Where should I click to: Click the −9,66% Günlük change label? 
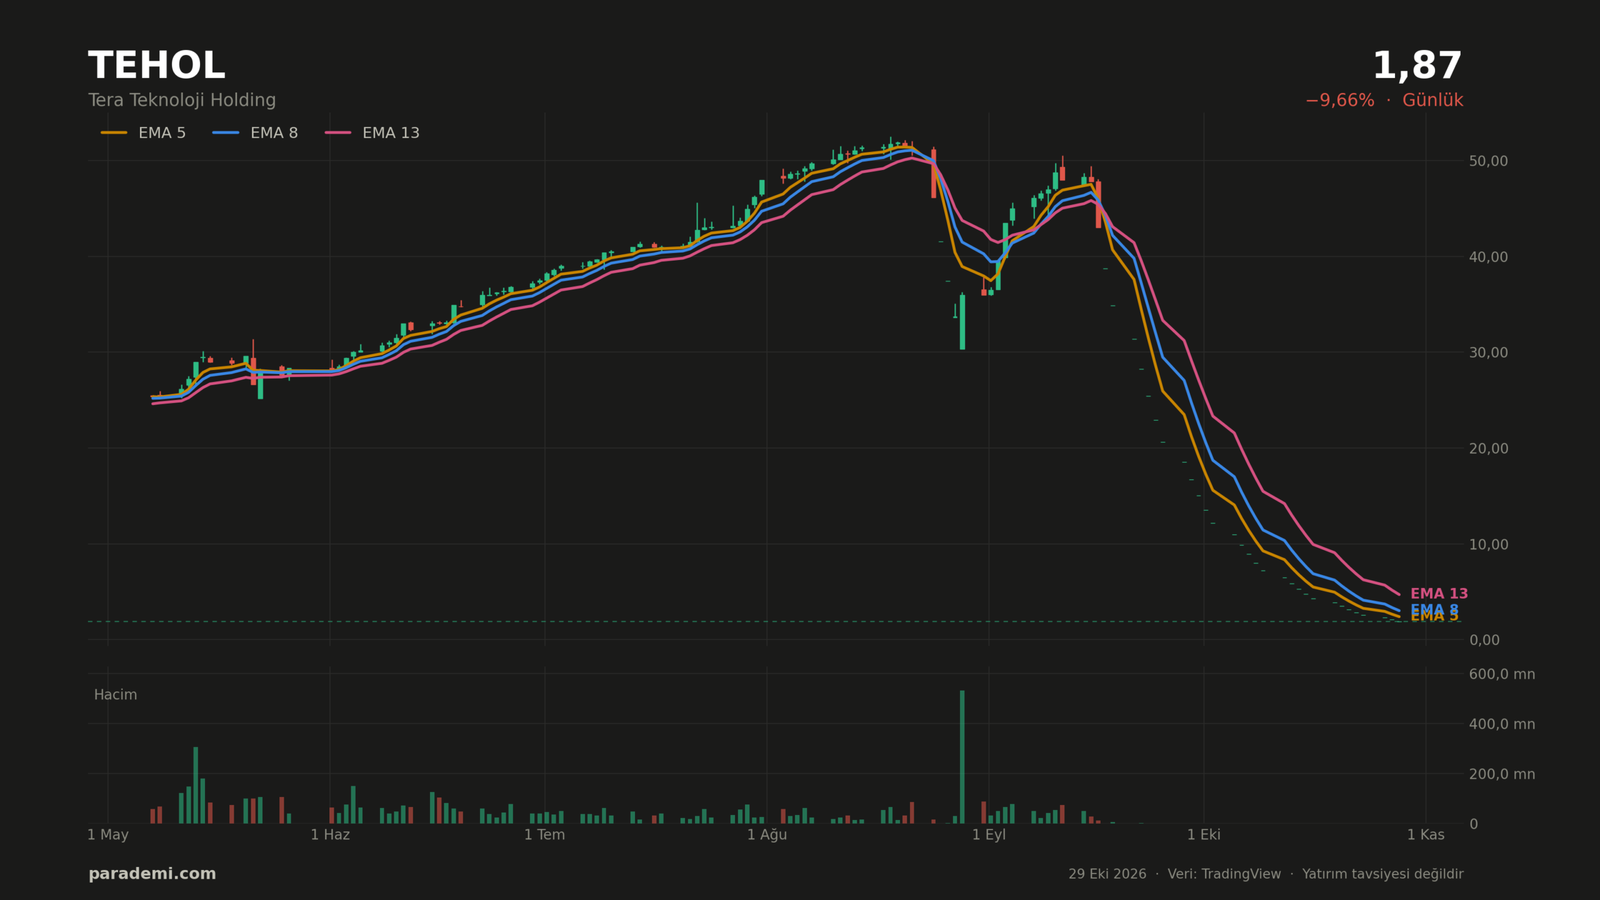pyautogui.click(x=1384, y=101)
